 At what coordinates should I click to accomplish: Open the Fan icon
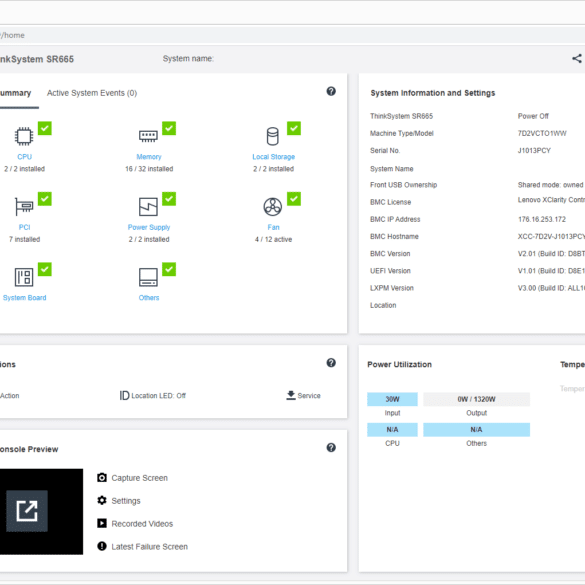click(273, 206)
